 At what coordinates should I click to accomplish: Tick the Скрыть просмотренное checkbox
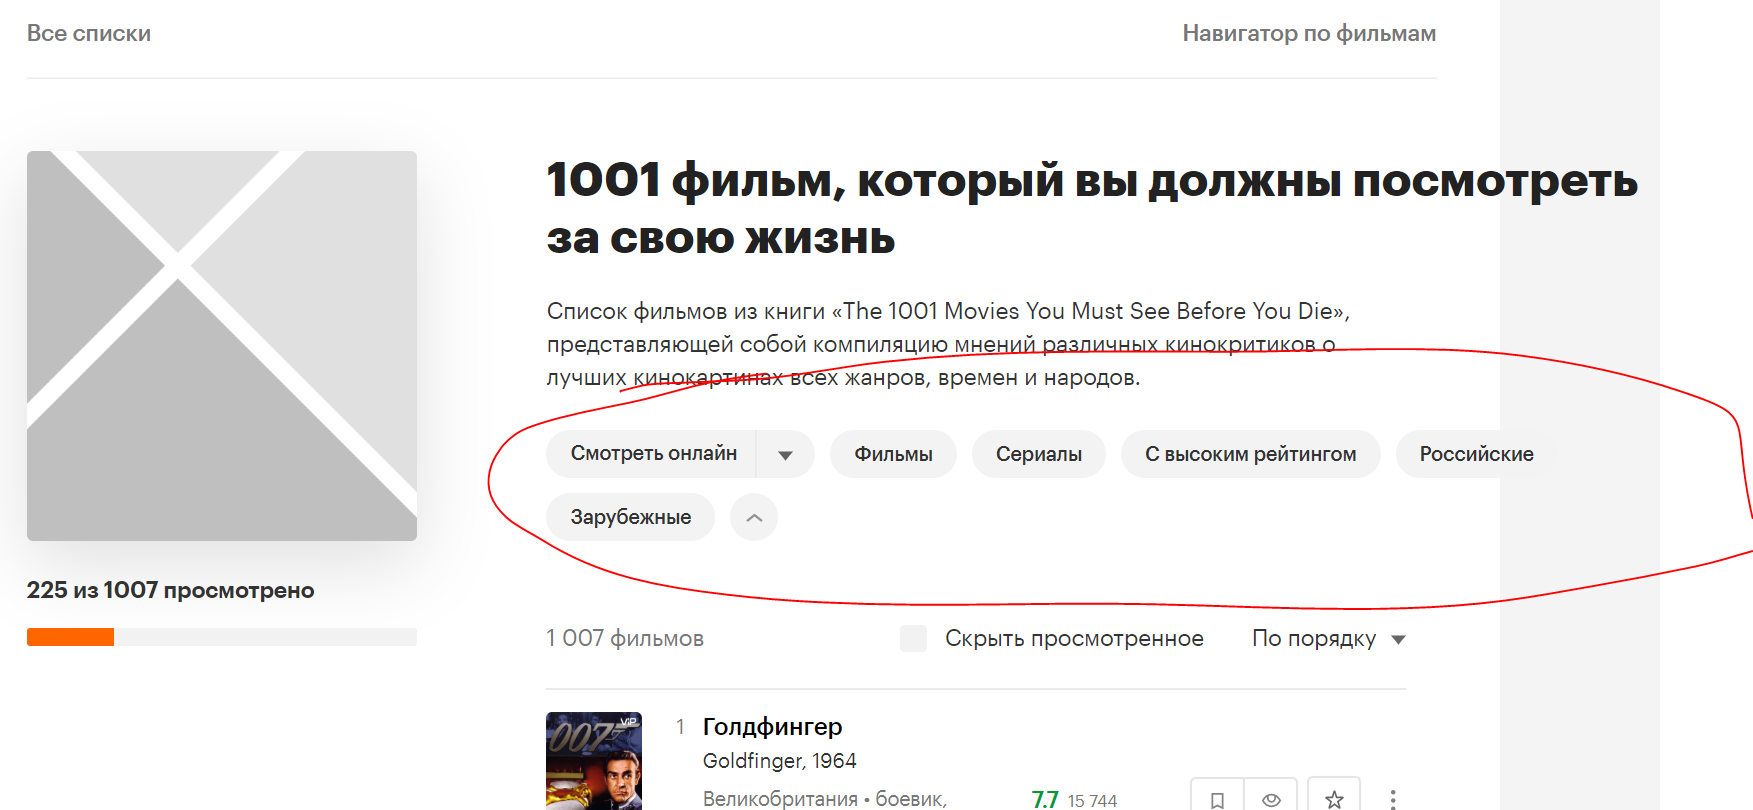tap(913, 638)
